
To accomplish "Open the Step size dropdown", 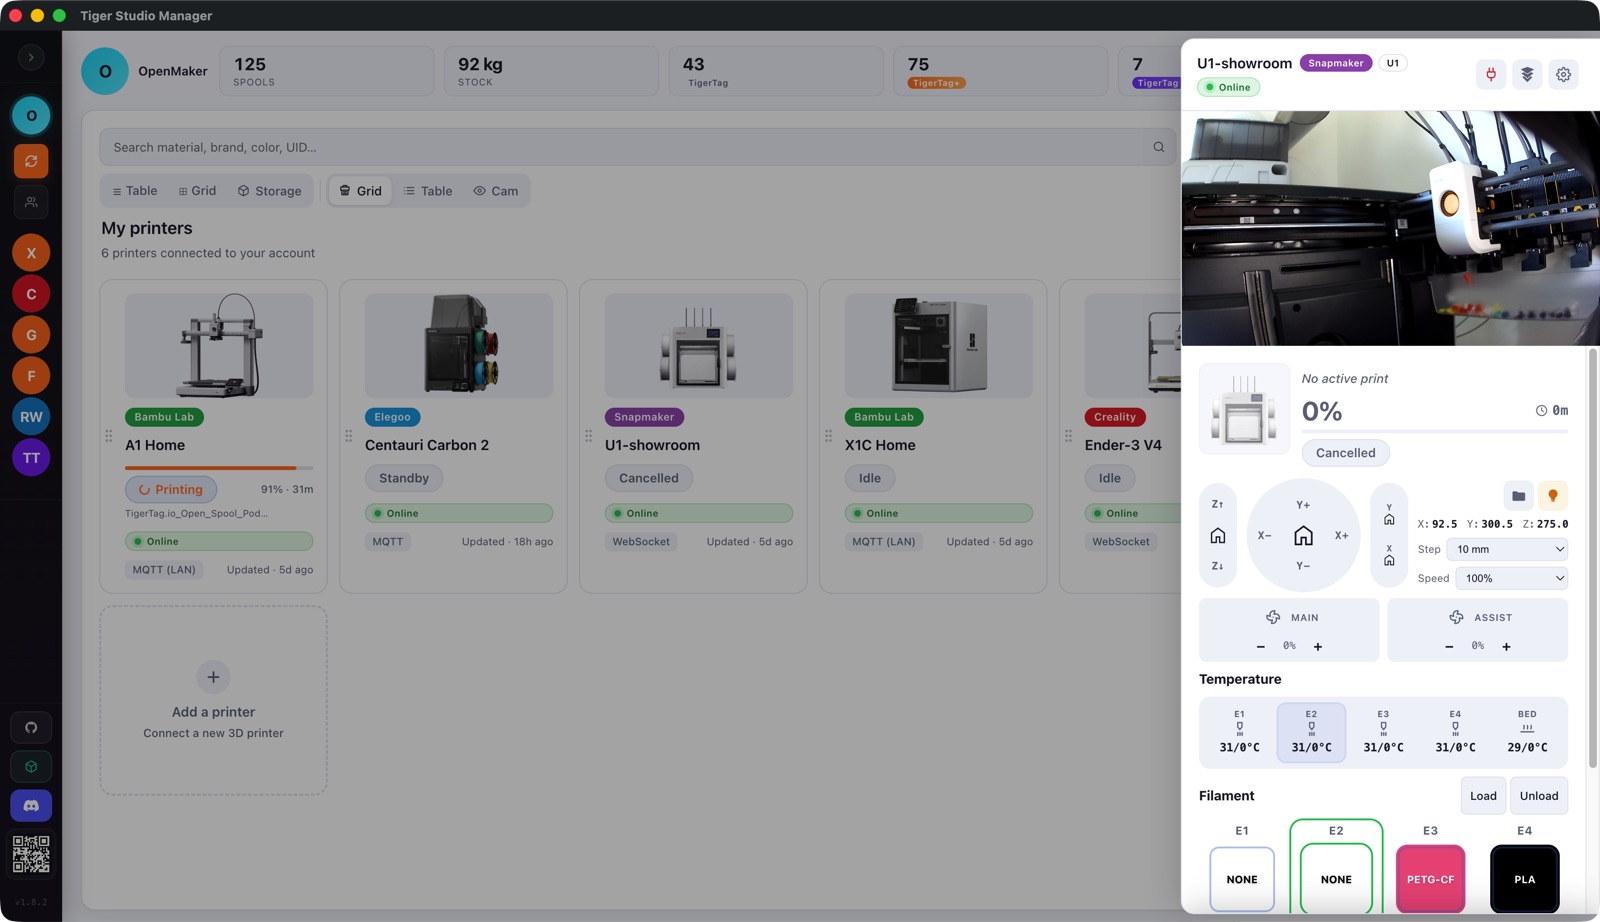I will tap(1507, 549).
